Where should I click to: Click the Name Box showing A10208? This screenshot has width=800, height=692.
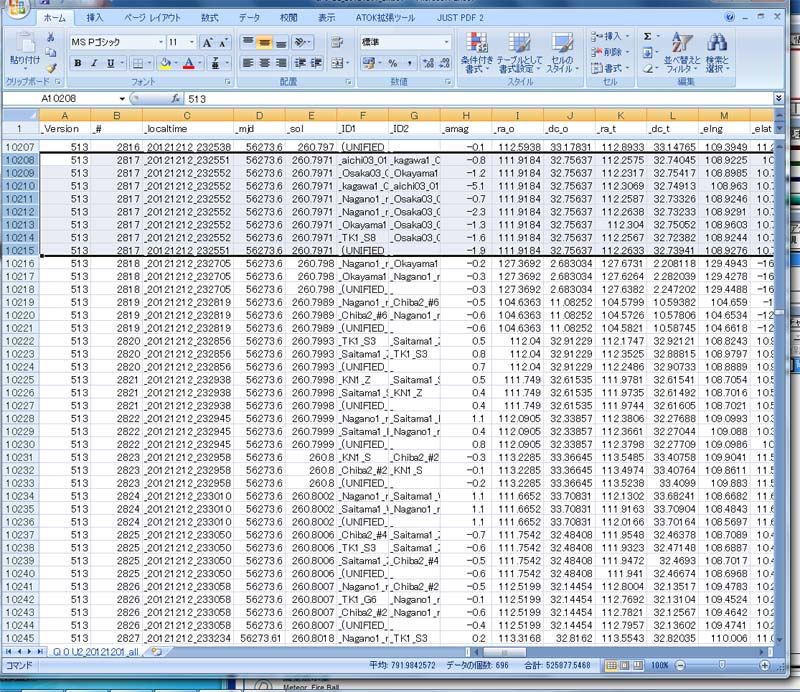point(78,99)
